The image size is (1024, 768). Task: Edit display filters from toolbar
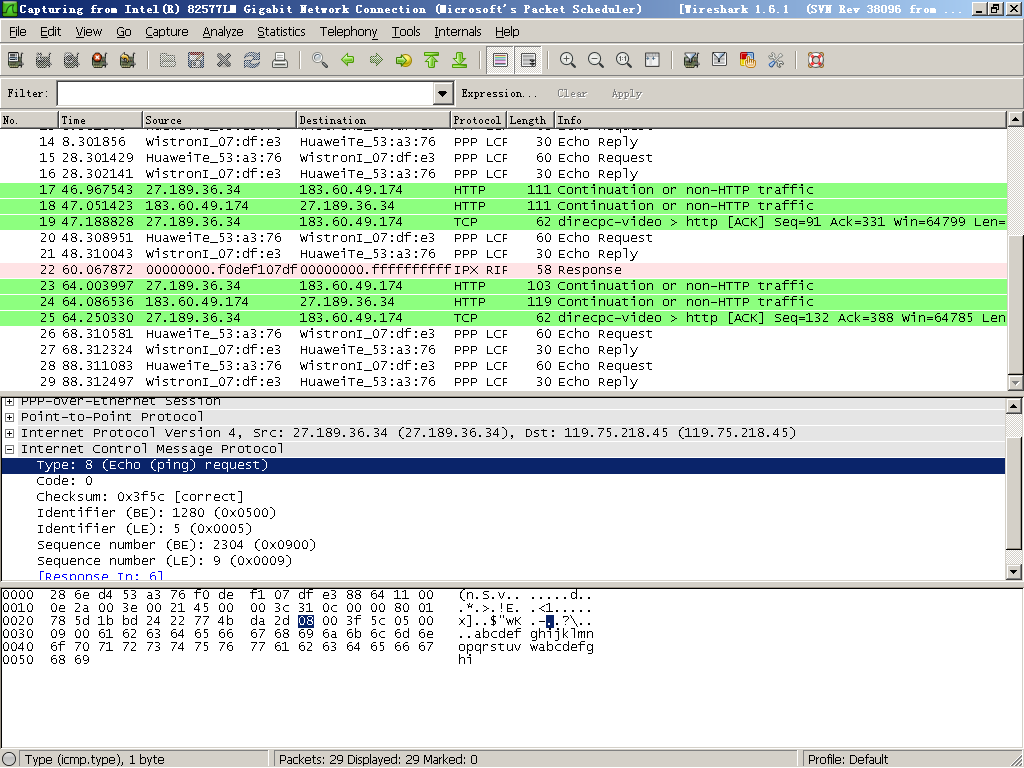coord(720,61)
